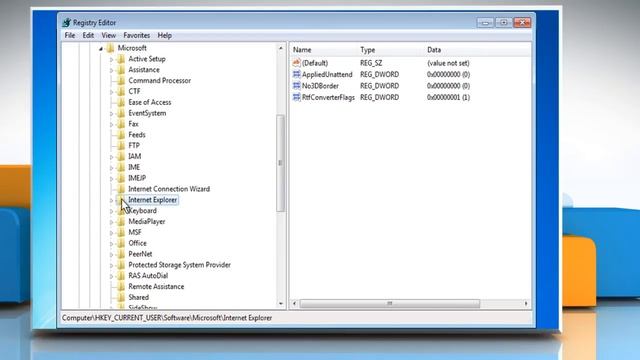Screen dimensions: 640x360
Task: Click the (Default) string value icon
Action: [x=297, y=63]
